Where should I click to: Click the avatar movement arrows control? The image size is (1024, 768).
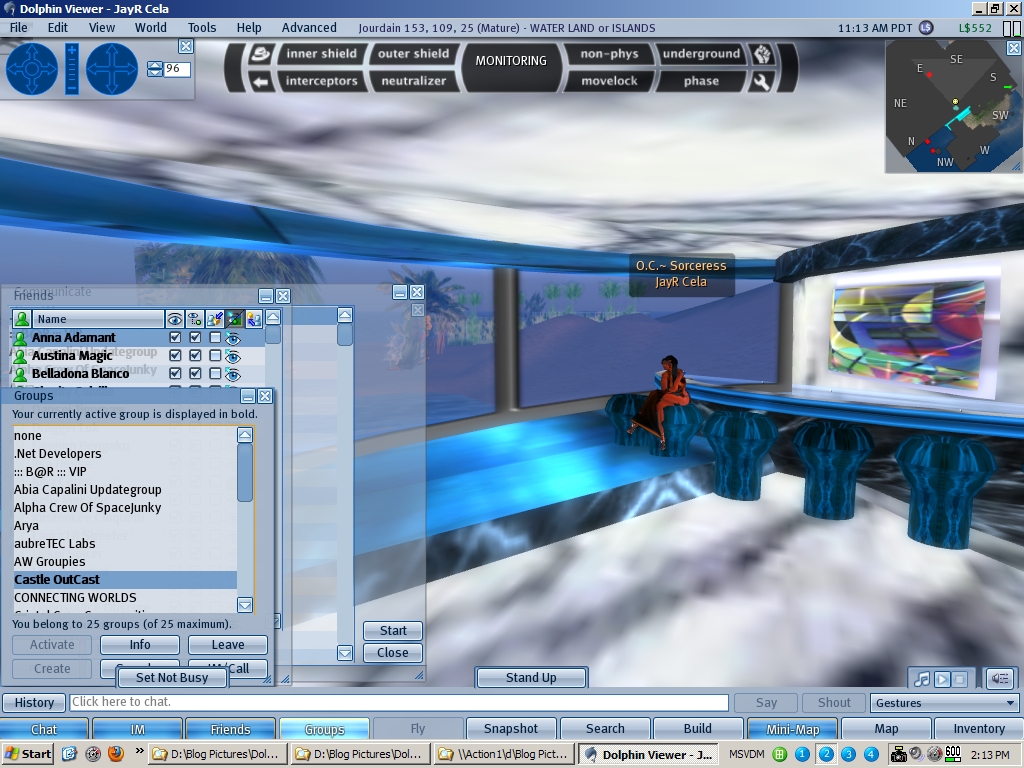(x=112, y=69)
